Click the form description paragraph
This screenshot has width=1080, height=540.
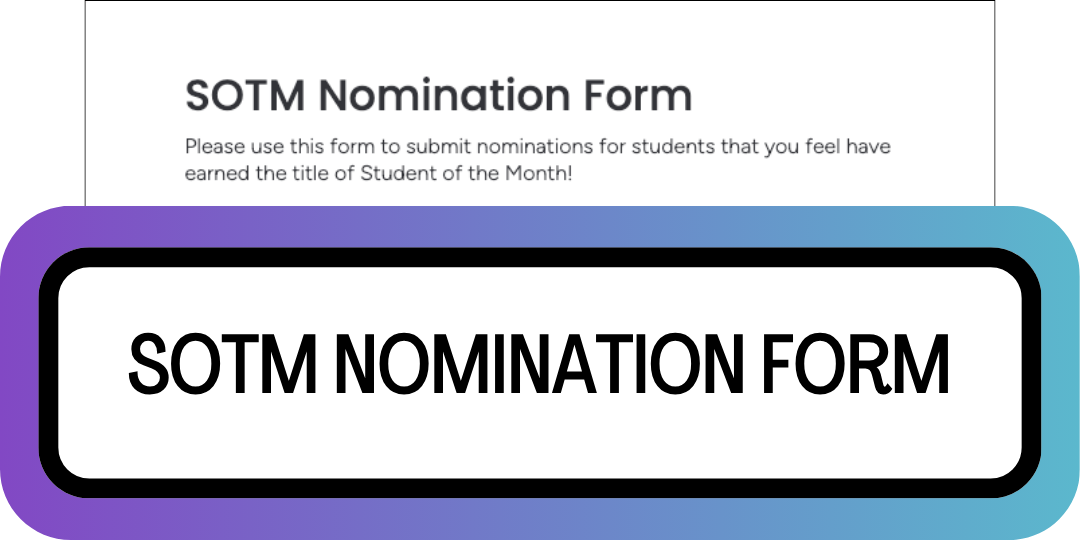pos(537,160)
